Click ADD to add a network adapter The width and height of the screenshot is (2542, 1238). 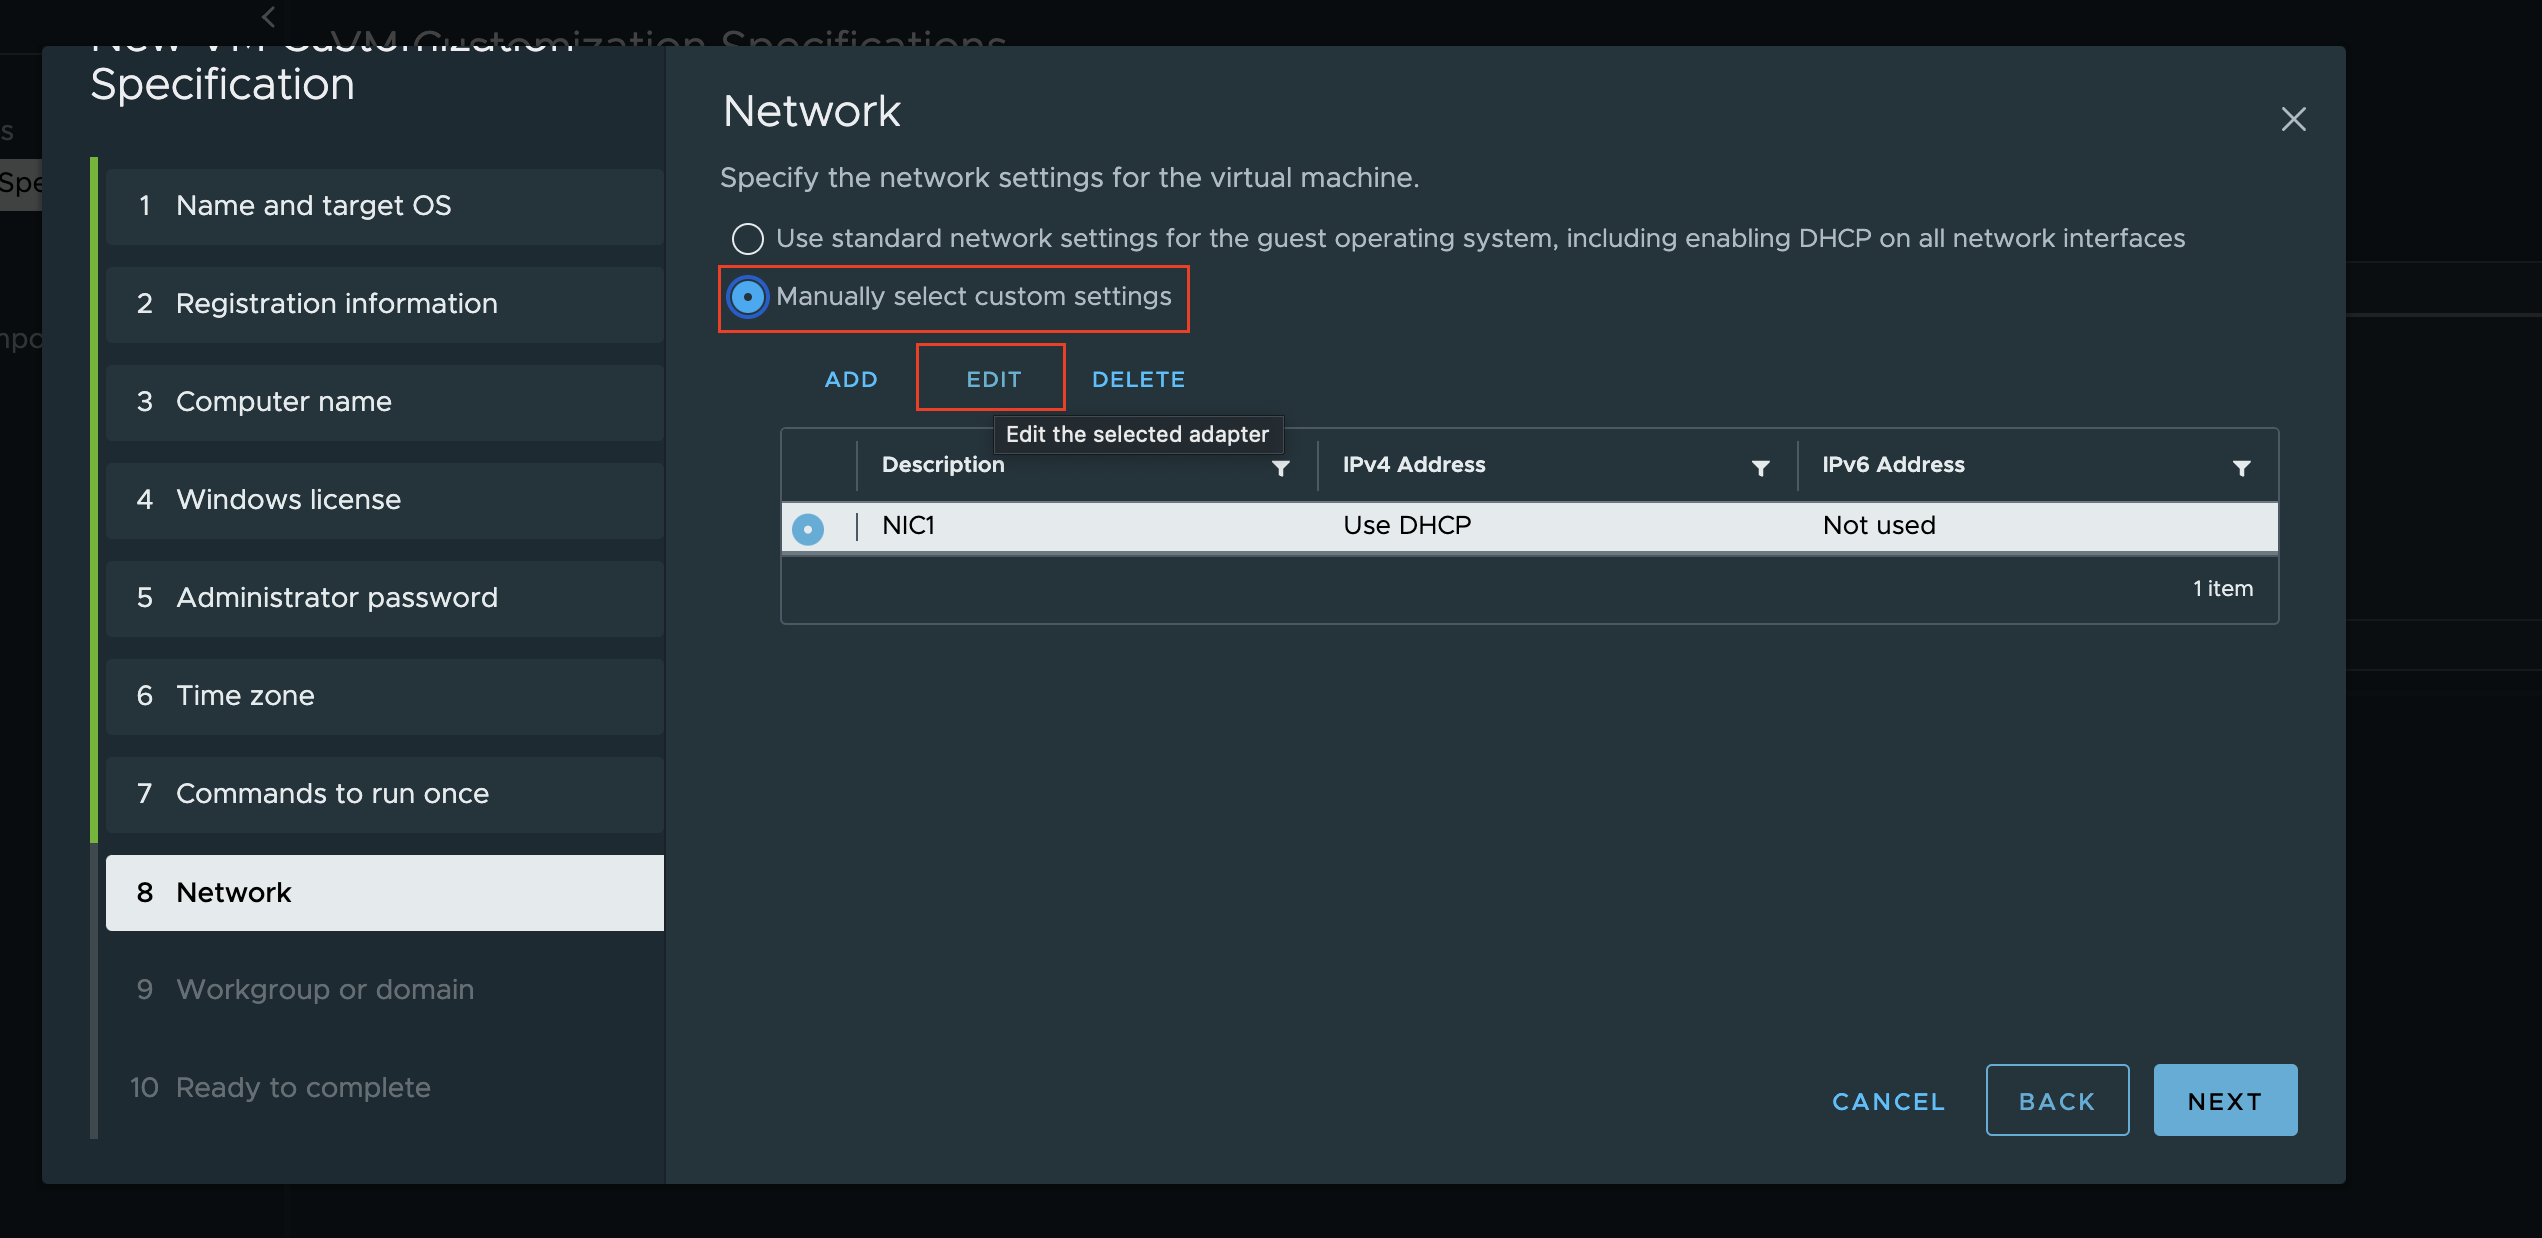click(851, 380)
